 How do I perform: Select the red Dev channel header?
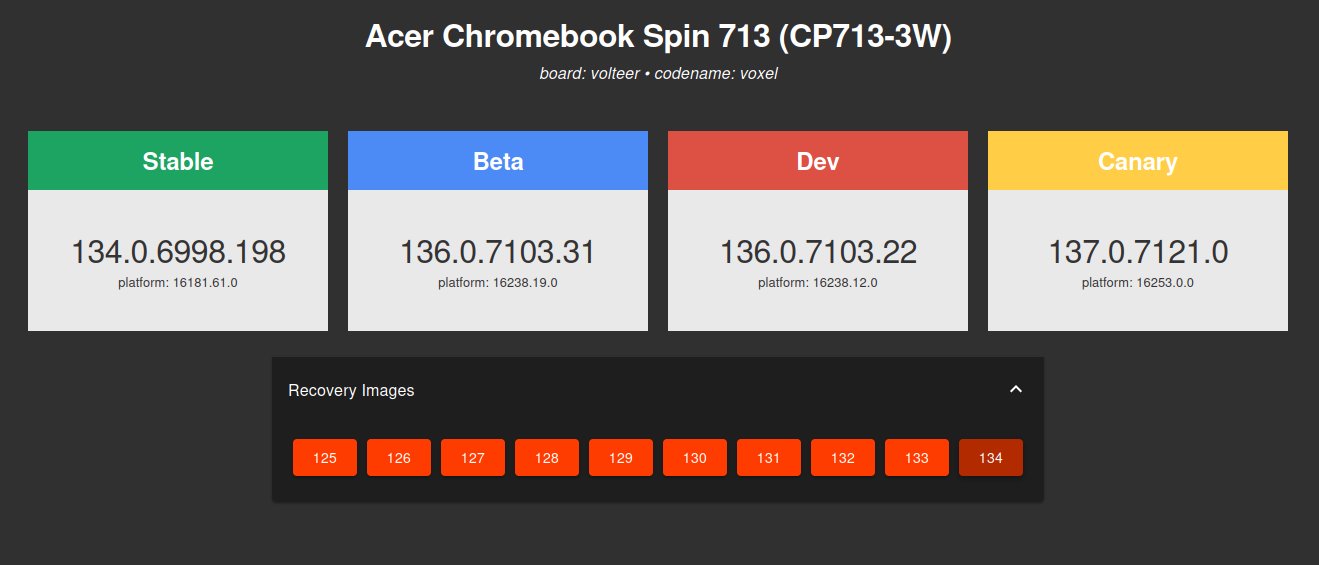(x=818, y=161)
